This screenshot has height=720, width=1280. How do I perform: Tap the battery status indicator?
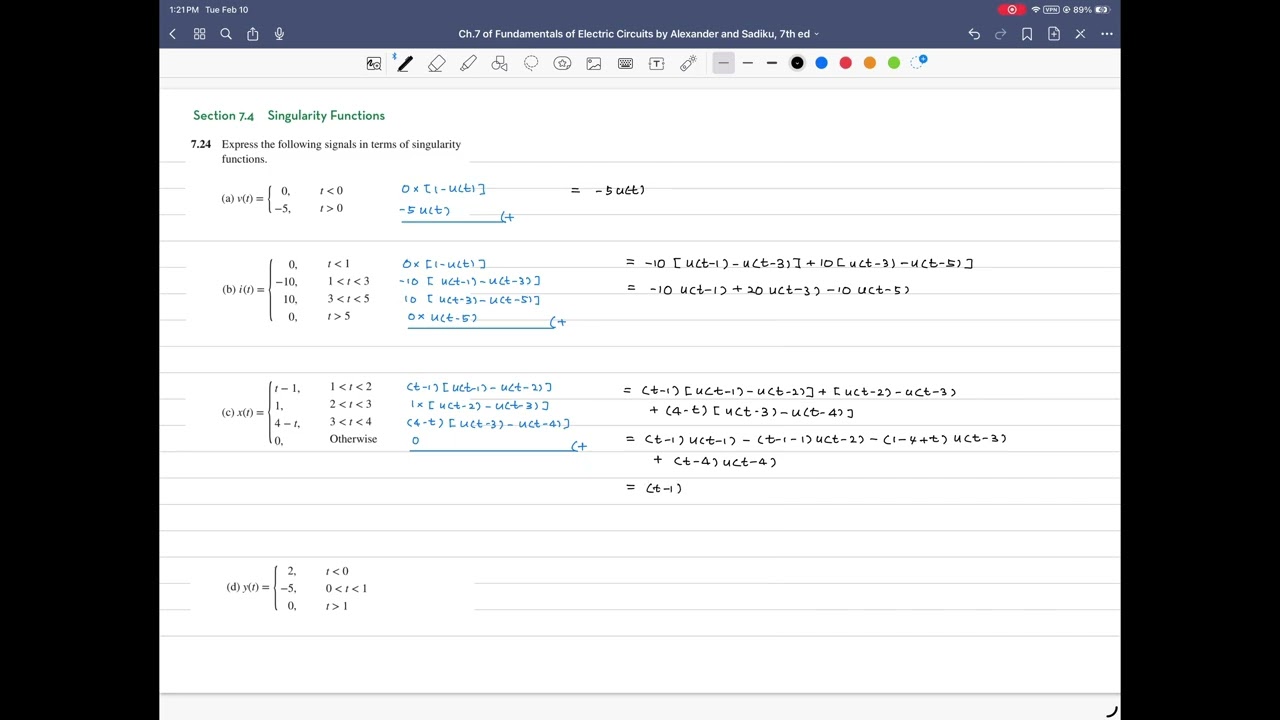point(1101,10)
